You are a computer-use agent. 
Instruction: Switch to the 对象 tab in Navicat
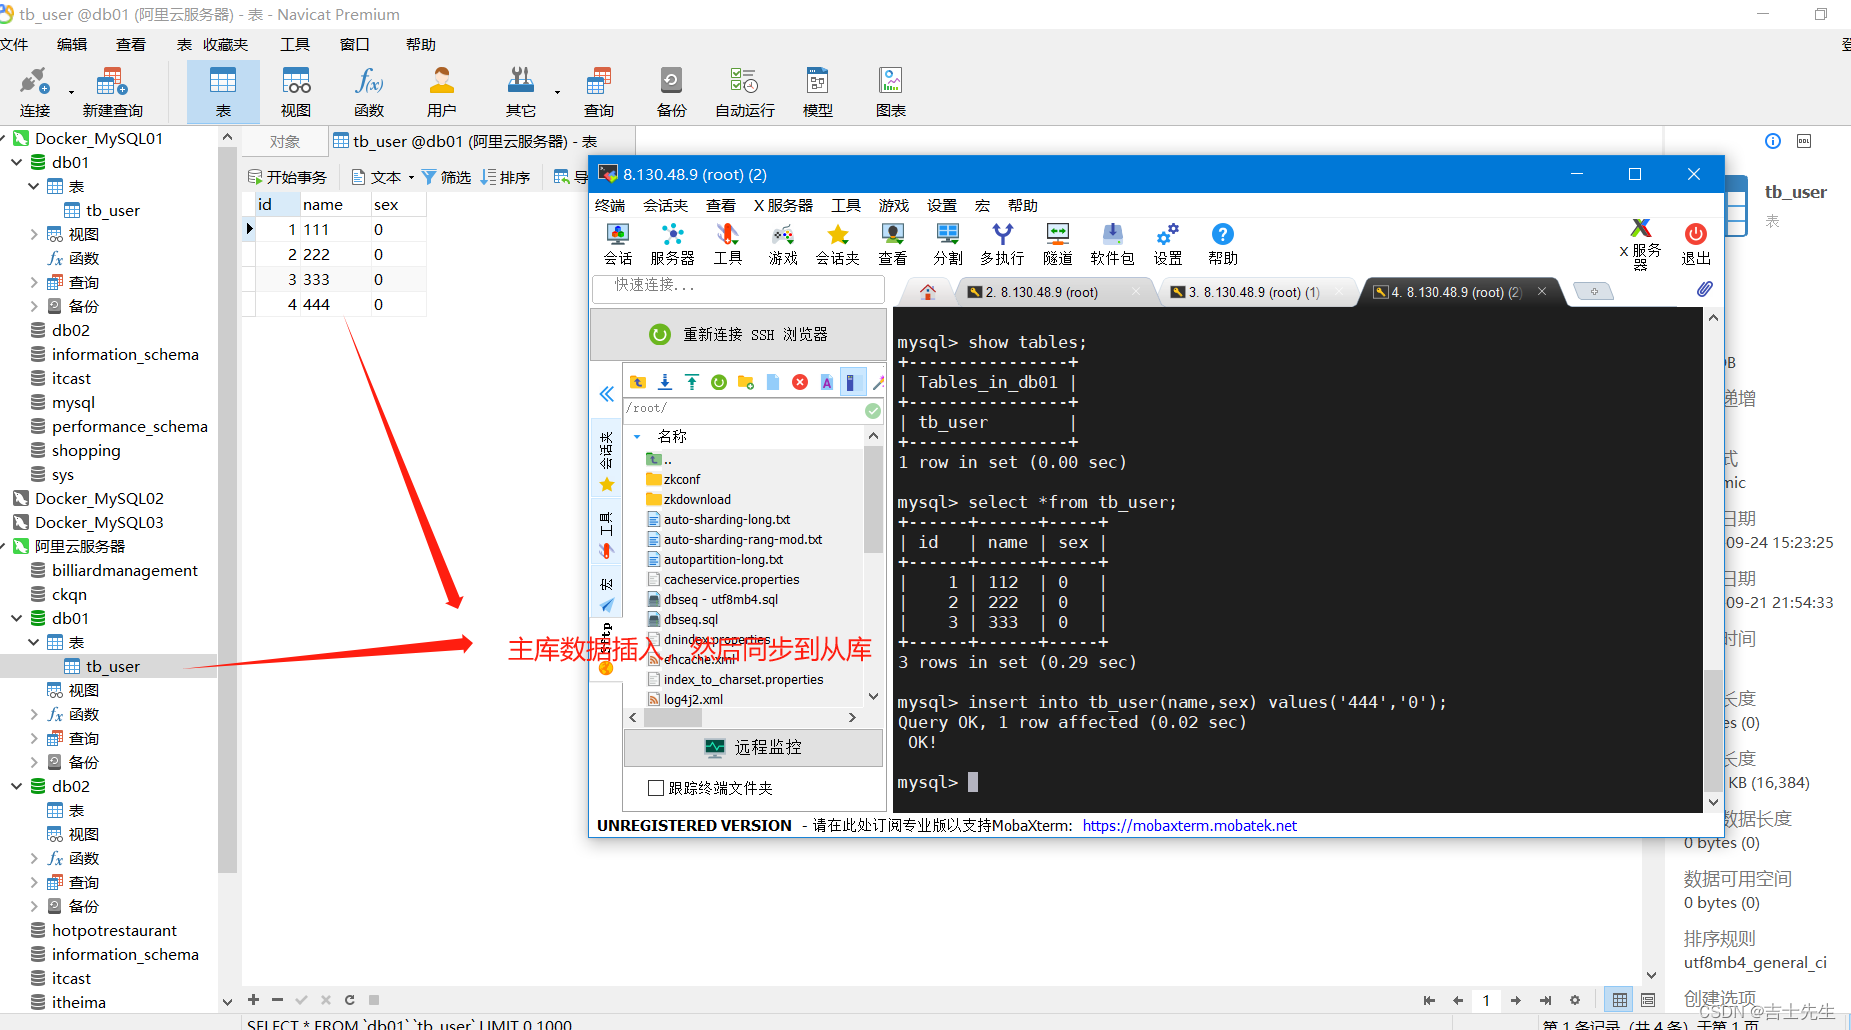tap(285, 141)
